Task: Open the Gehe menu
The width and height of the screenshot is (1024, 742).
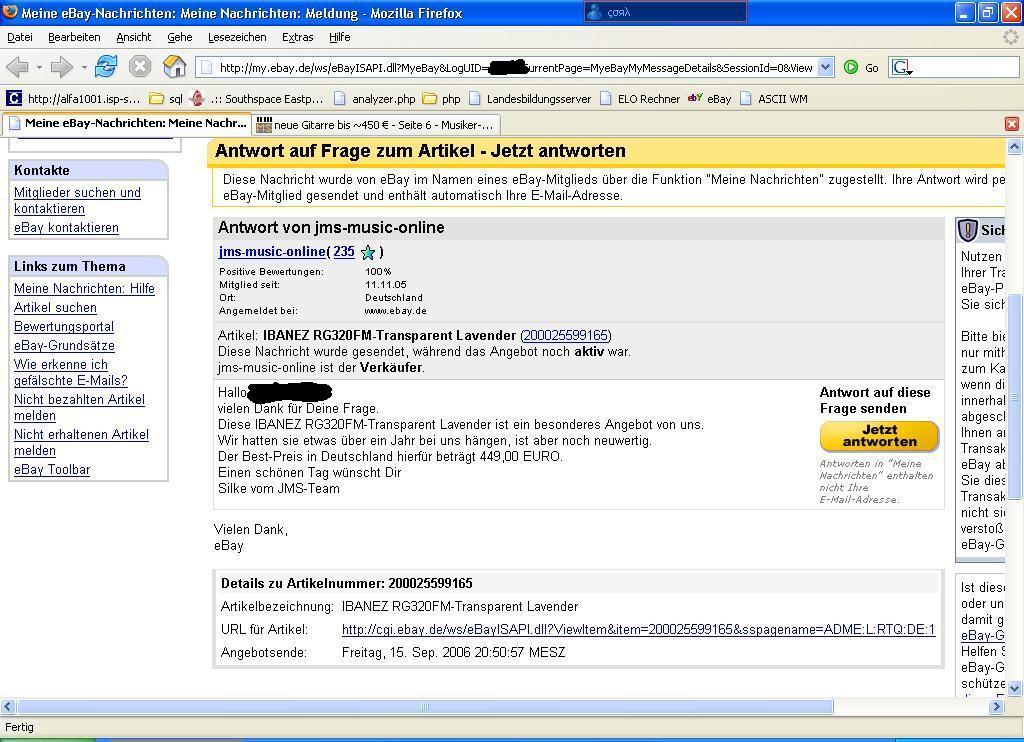Action: click(180, 37)
